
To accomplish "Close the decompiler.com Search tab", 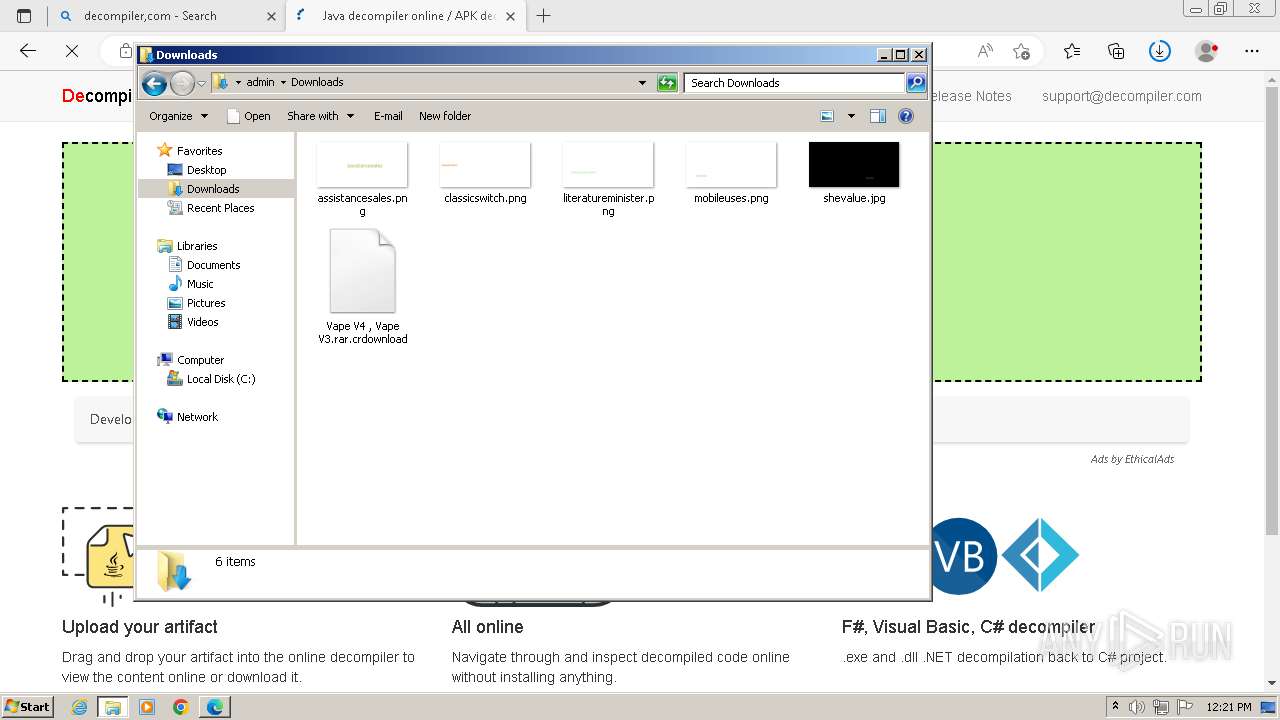I will click(271, 16).
